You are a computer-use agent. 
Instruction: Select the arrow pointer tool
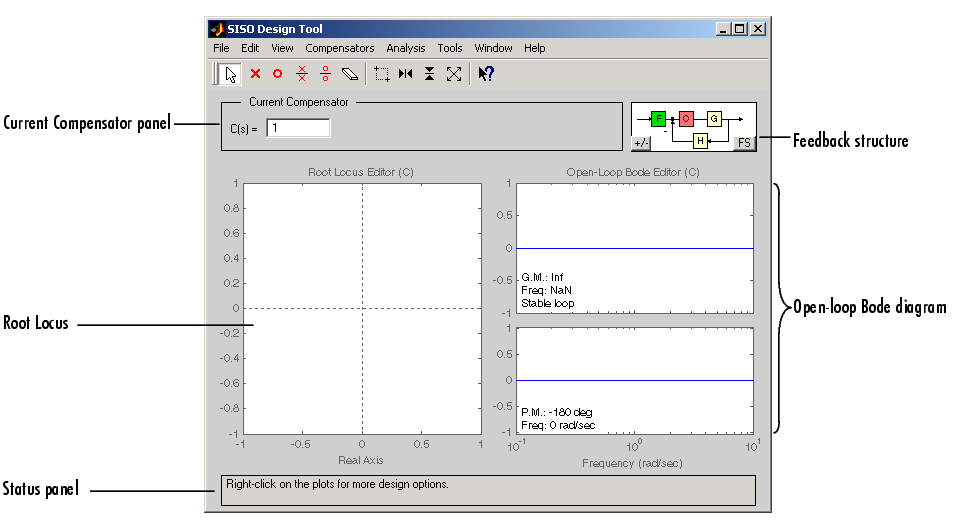(230, 74)
